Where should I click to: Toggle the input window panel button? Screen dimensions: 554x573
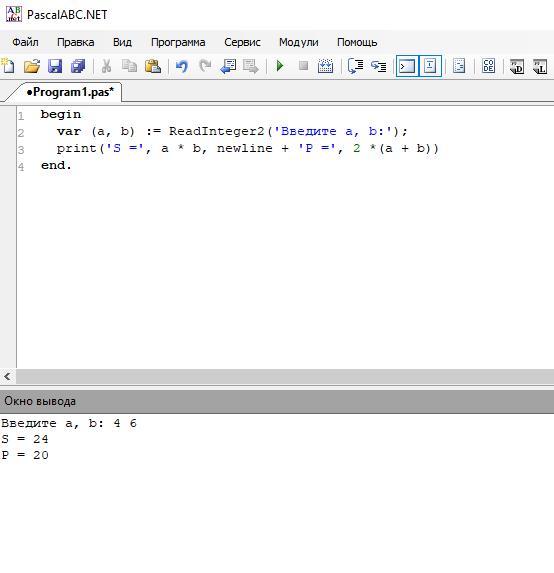coord(430,66)
